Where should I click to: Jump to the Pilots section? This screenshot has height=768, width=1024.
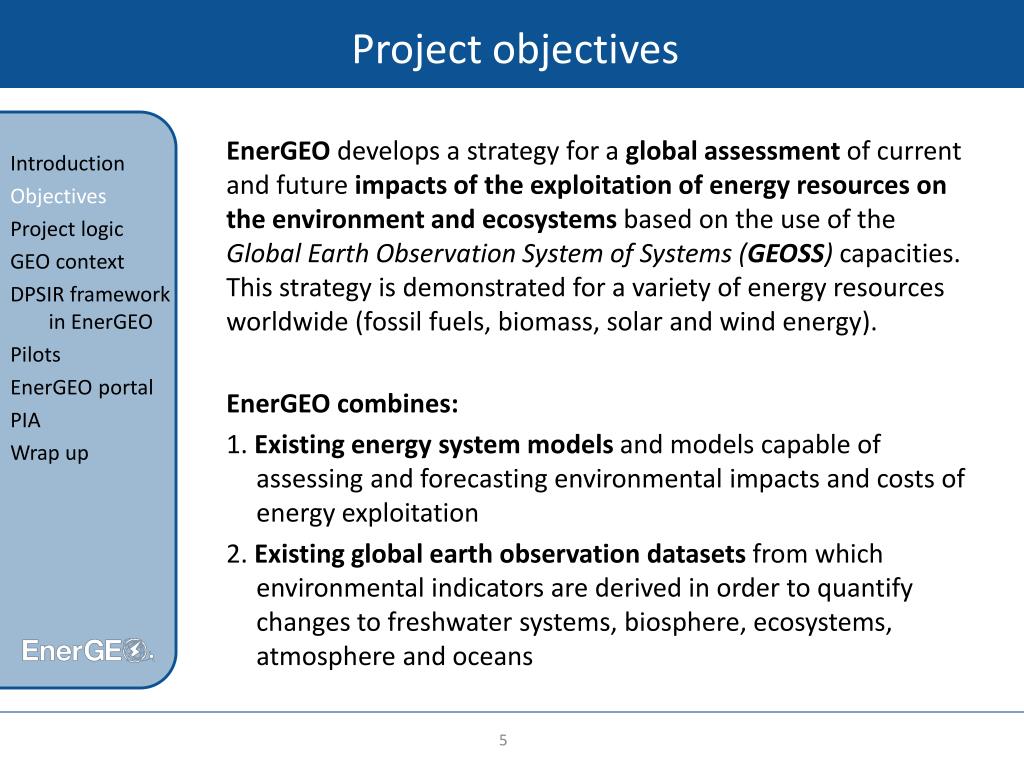(35, 355)
